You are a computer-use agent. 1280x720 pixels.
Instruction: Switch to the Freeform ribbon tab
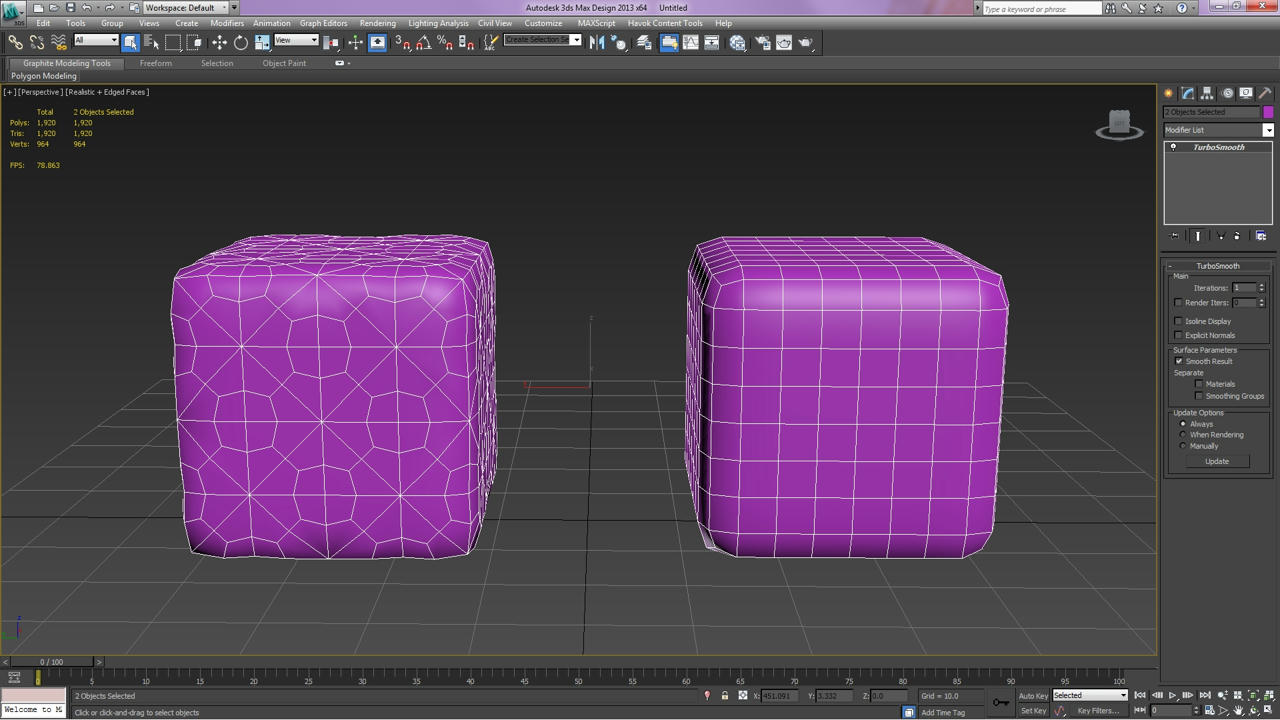pyautogui.click(x=155, y=63)
